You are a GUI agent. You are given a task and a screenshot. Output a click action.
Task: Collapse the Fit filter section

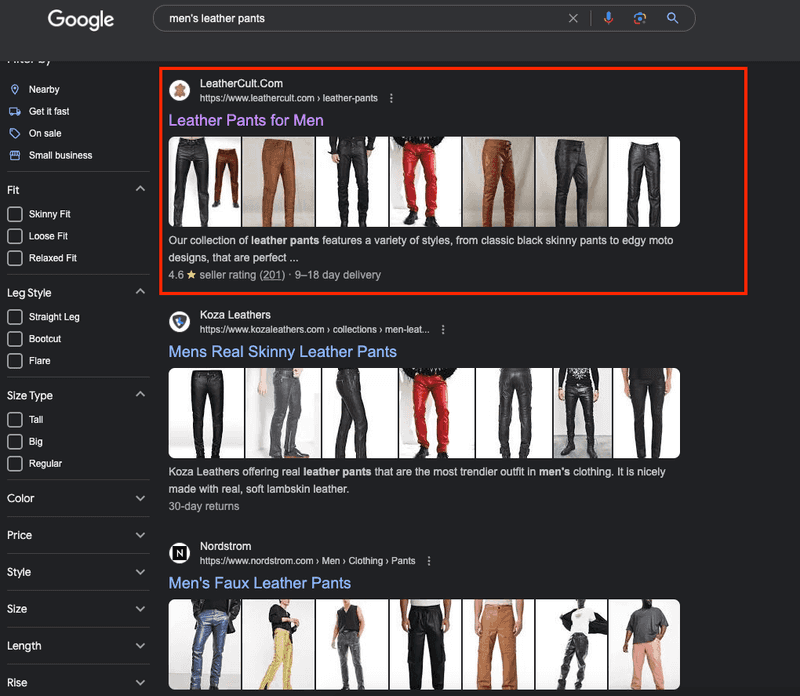click(140, 189)
